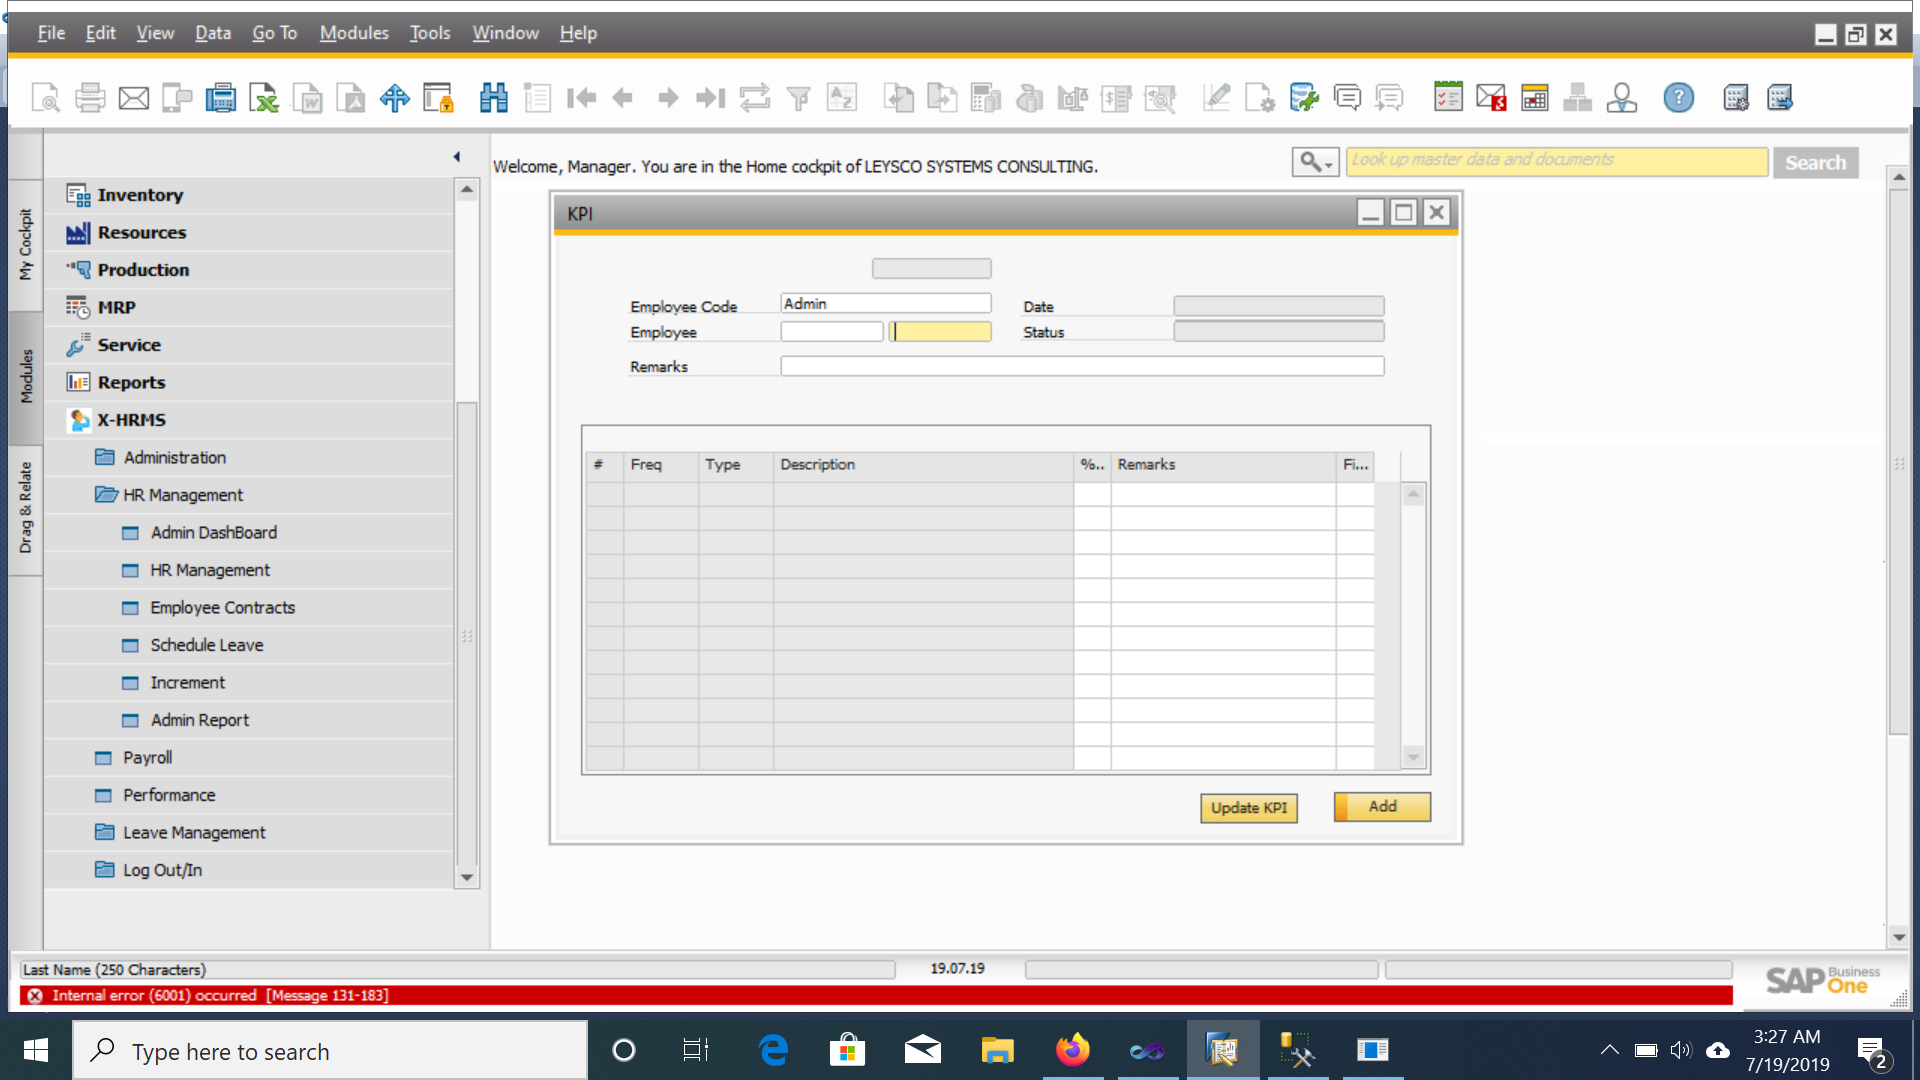Open the Calendar toolbar icon
This screenshot has height=1080, width=1920.
(1534, 98)
